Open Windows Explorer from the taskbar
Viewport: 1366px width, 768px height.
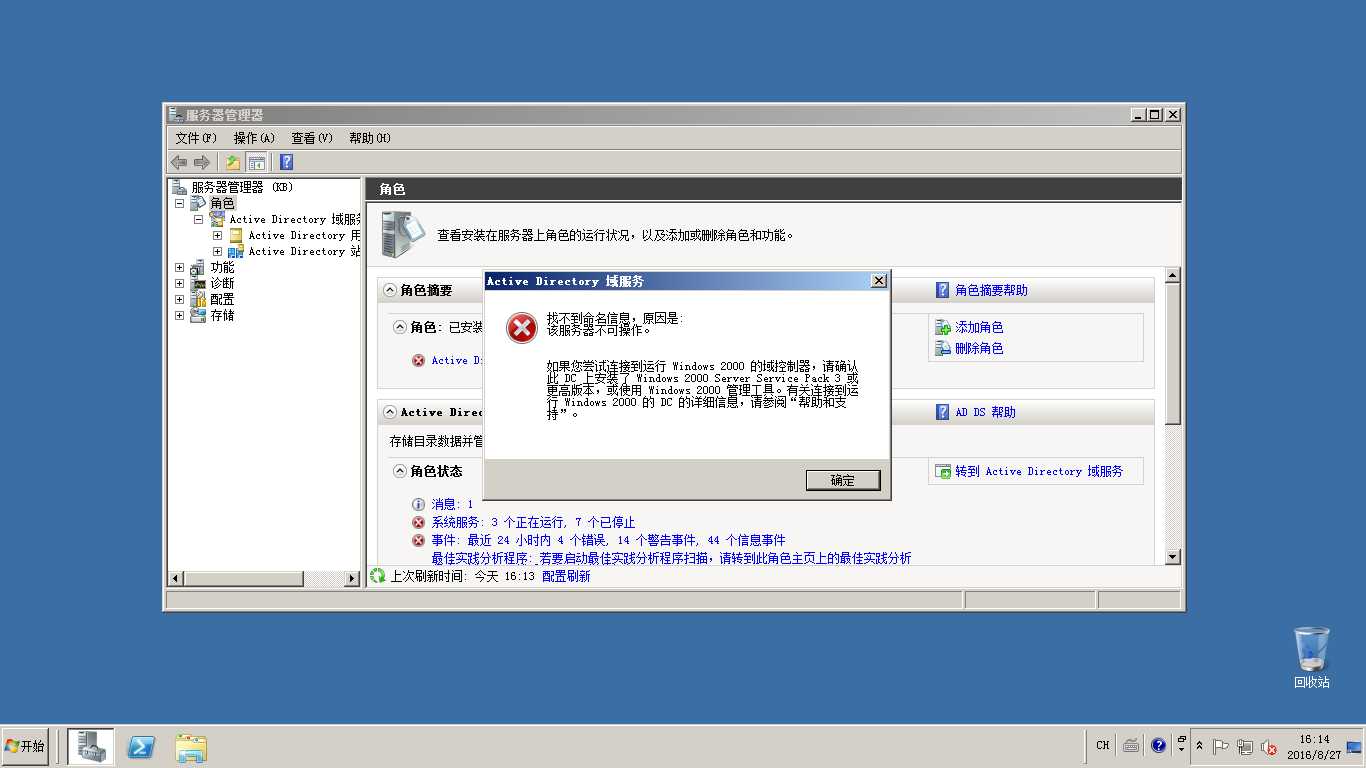pyautogui.click(x=191, y=747)
